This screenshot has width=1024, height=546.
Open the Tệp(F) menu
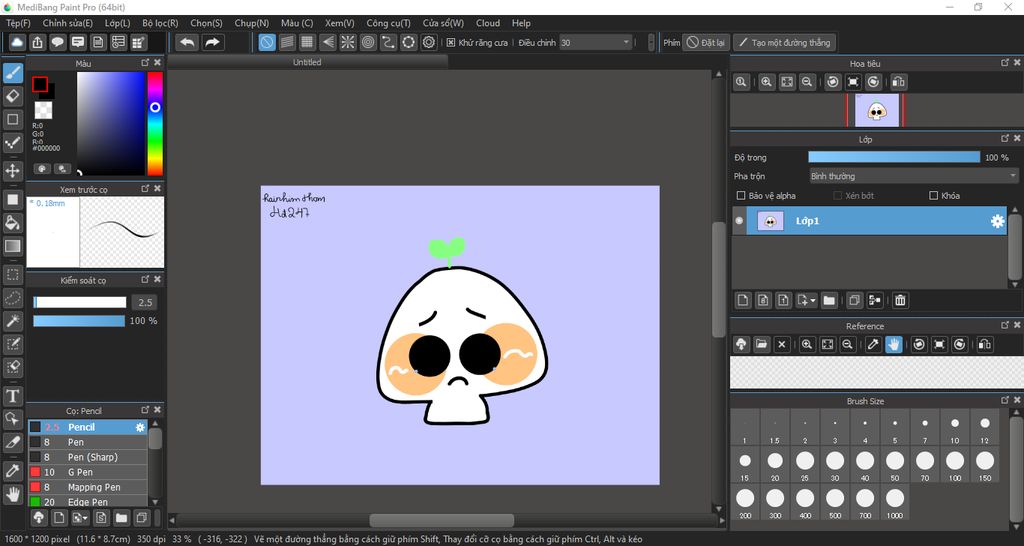(x=18, y=23)
